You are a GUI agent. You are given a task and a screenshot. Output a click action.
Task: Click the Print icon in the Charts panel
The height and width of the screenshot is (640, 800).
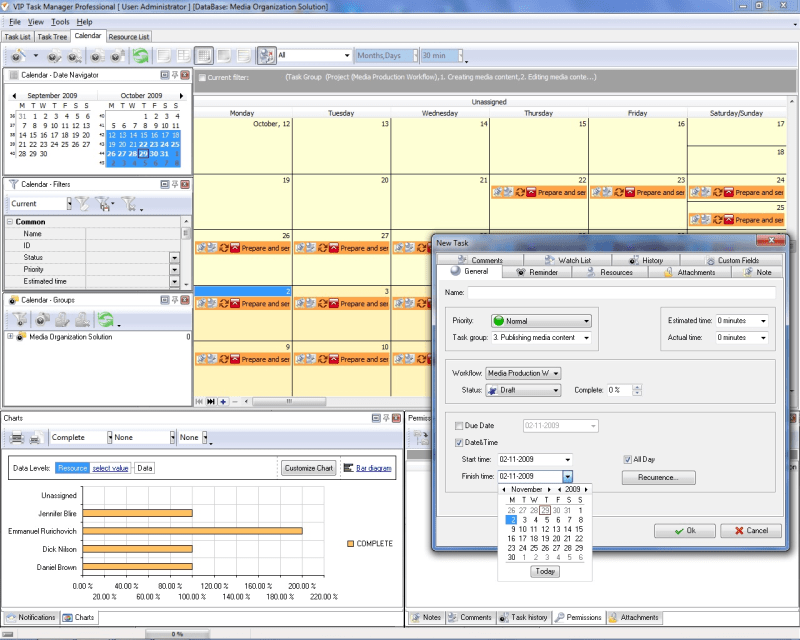click(15, 437)
